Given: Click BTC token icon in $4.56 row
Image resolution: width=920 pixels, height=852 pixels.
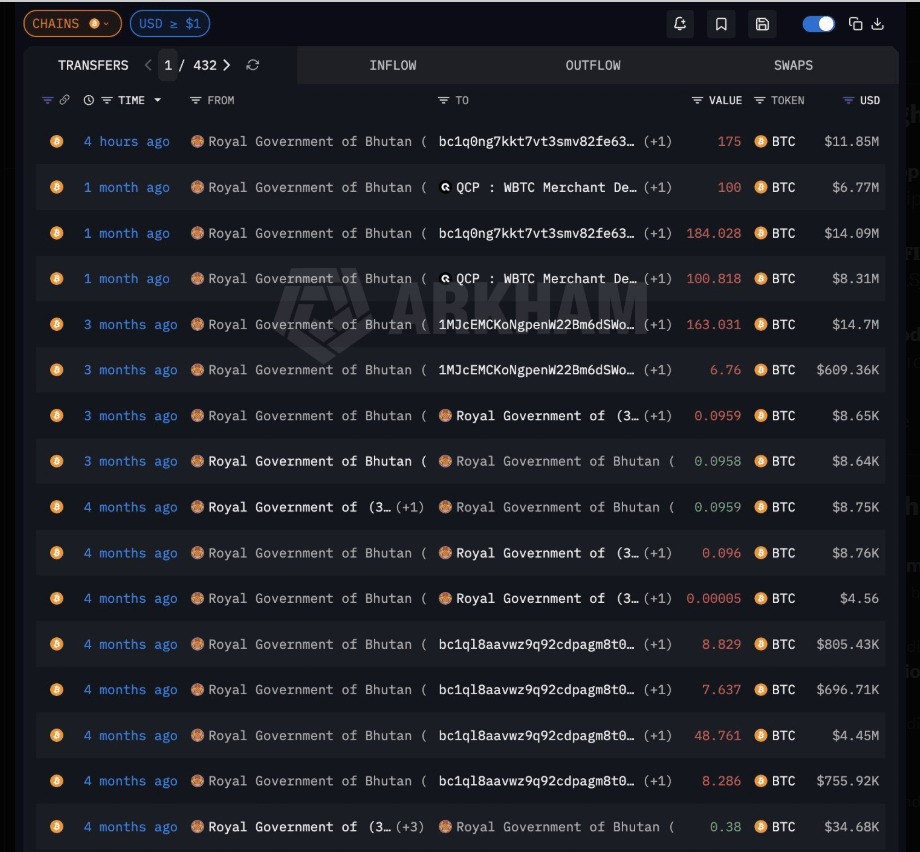Looking at the screenshot, I should coord(761,599).
